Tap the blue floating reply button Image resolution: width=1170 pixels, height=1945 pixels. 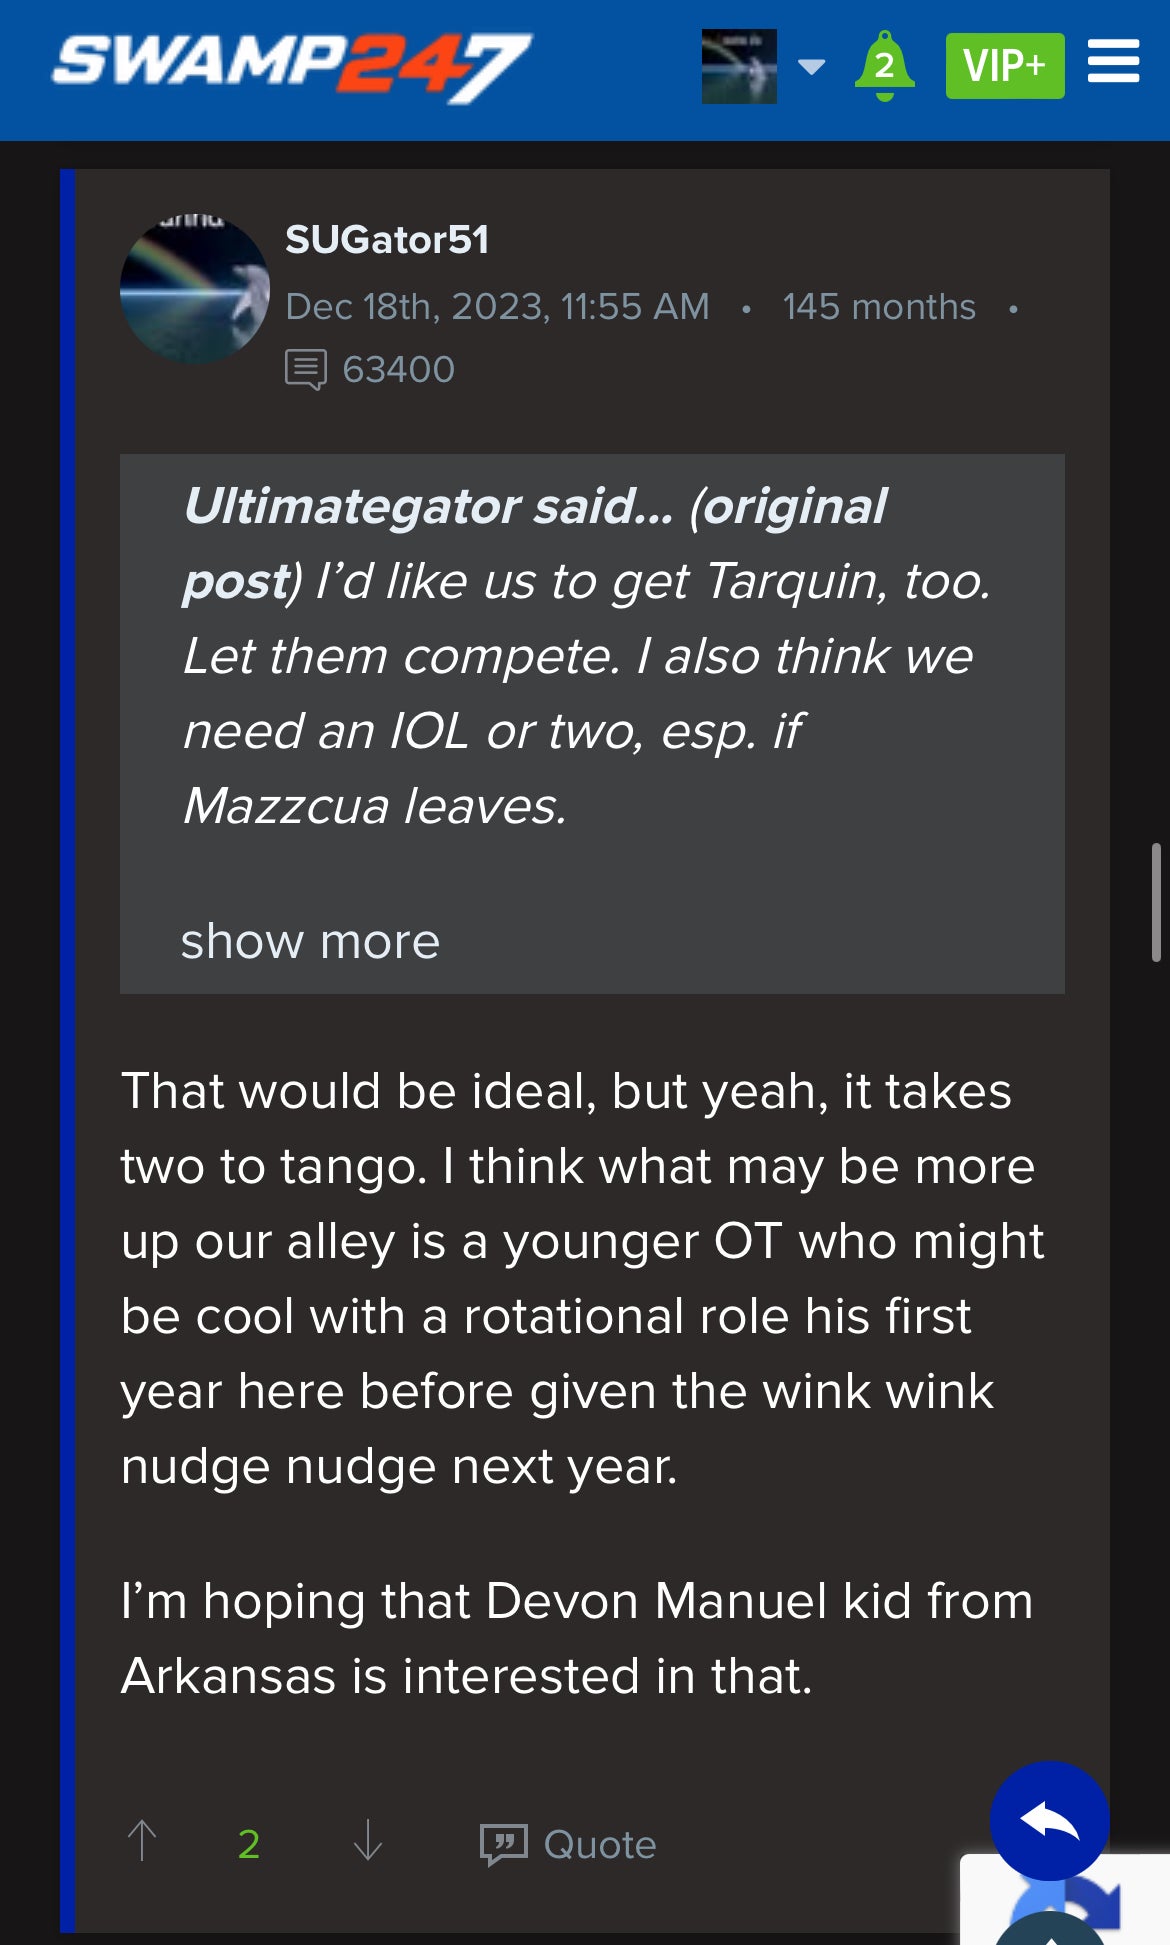coord(1049,1821)
